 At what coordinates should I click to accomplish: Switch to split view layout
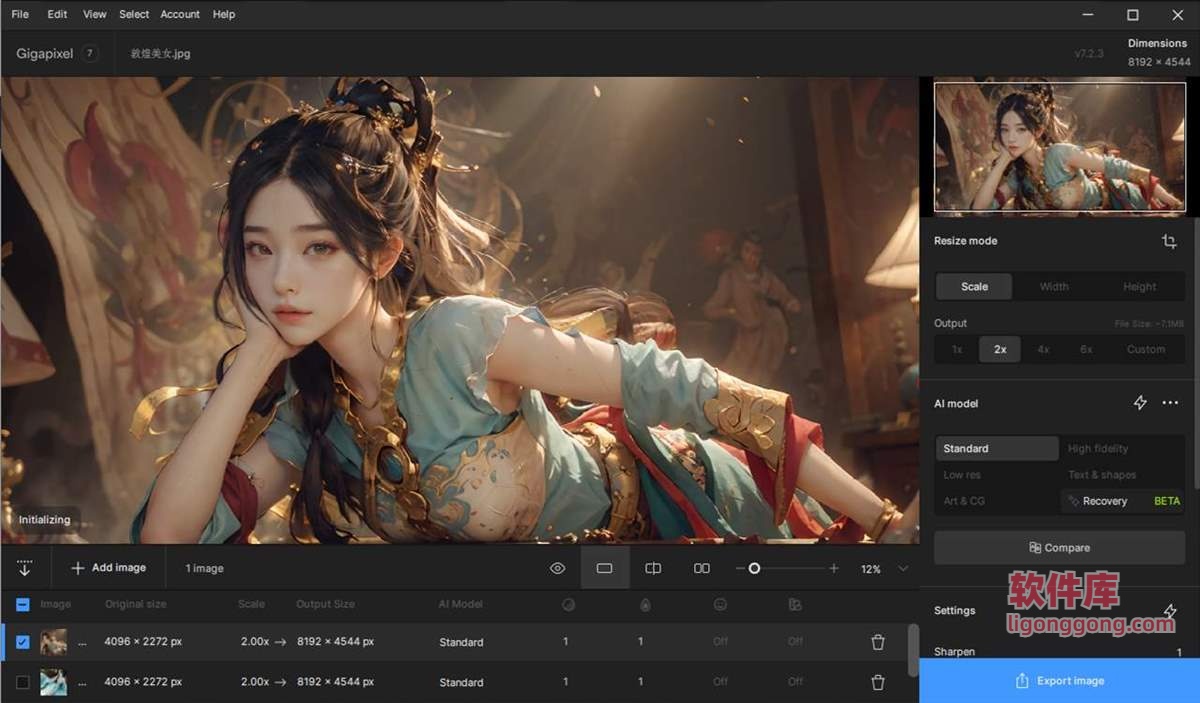click(653, 568)
